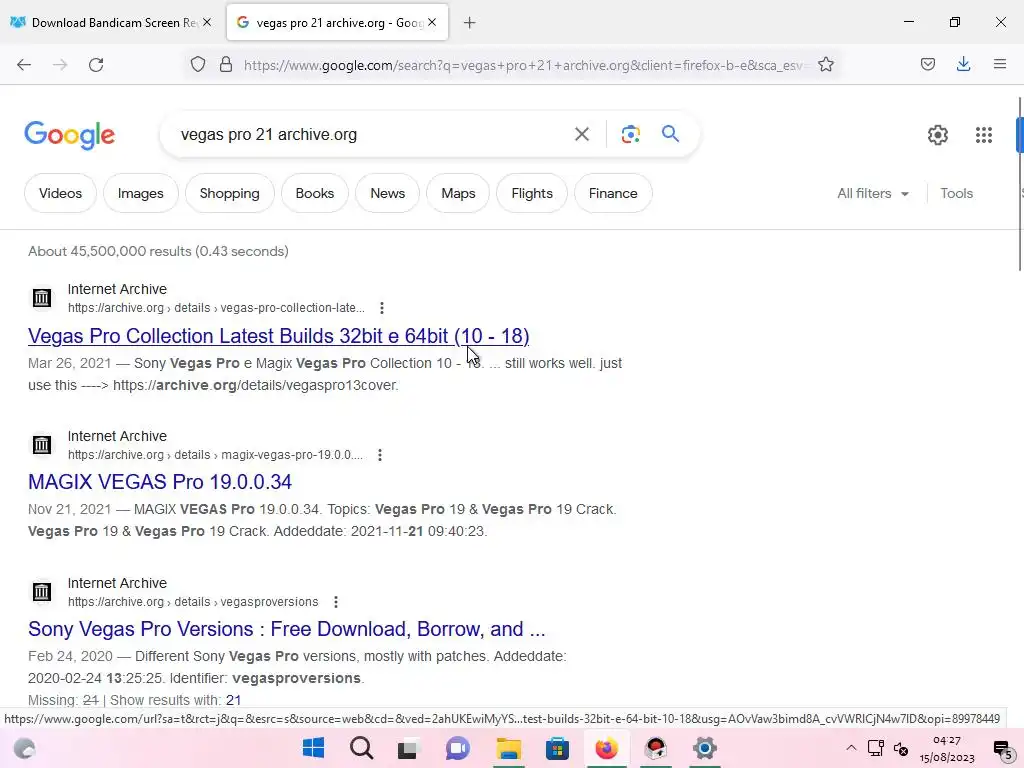Click the forward navigation arrow
This screenshot has height=768, width=1024.
[x=60, y=65]
